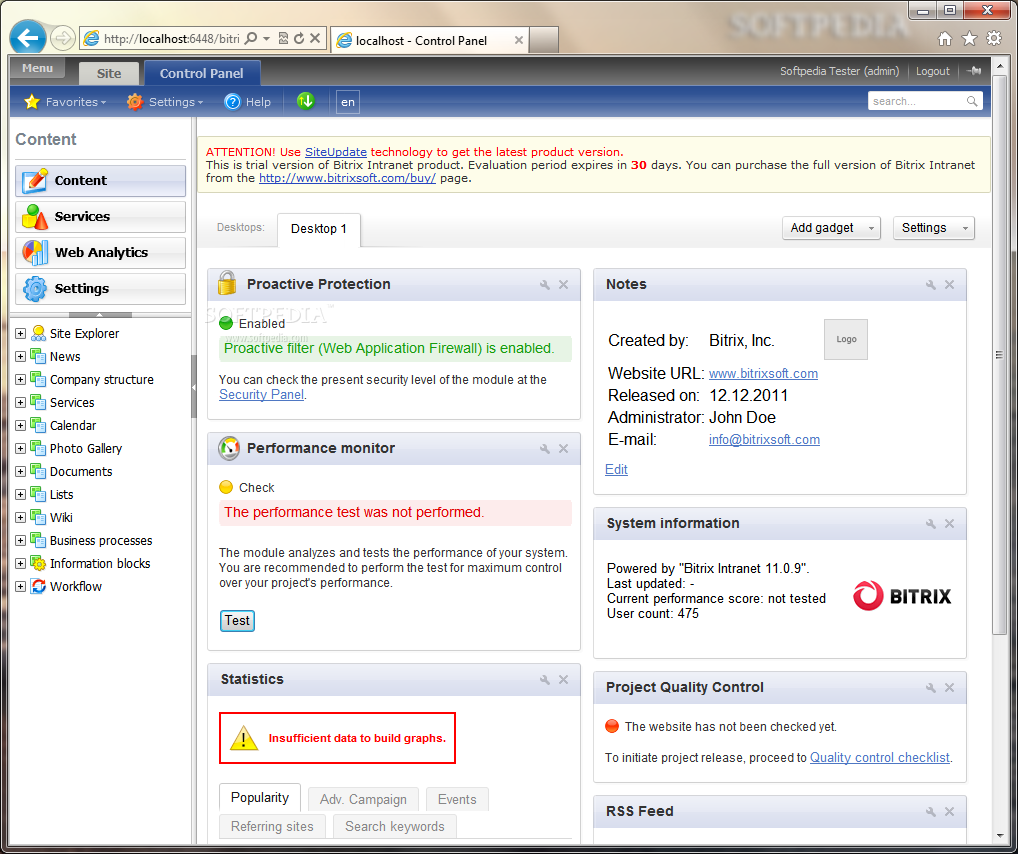Expand the Documents tree node
The width and height of the screenshot is (1018, 854).
click(x=20, y=471)
